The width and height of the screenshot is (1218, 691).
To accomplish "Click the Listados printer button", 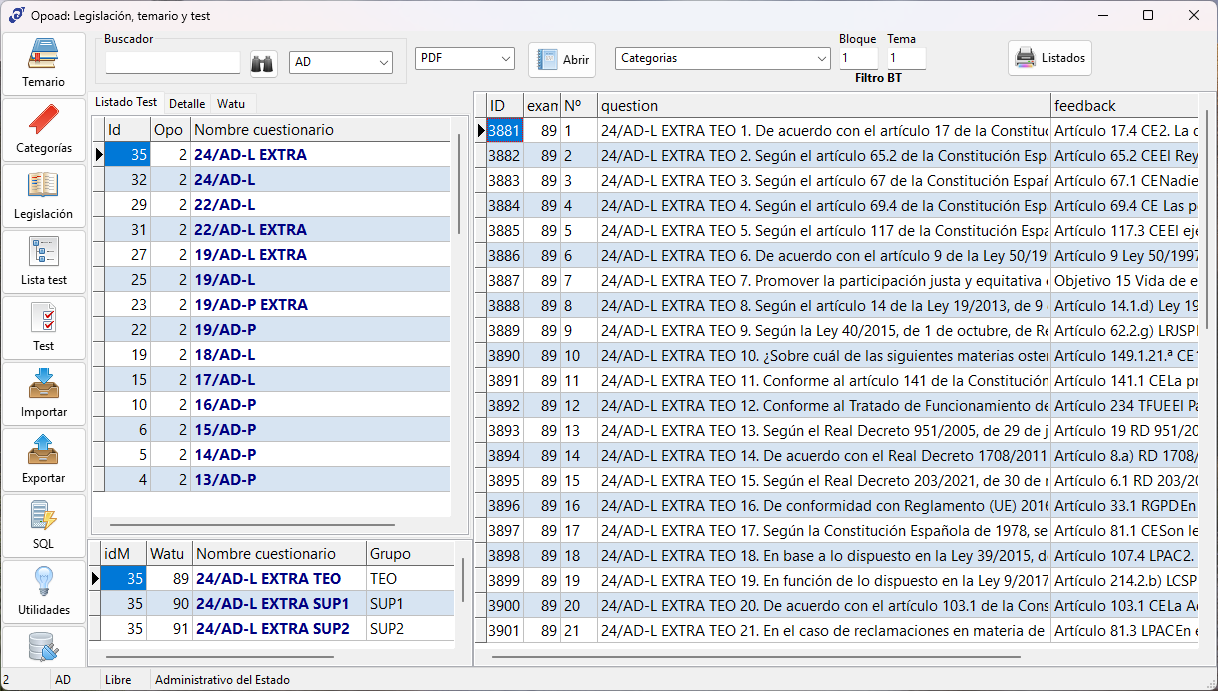I will 1049,58.
